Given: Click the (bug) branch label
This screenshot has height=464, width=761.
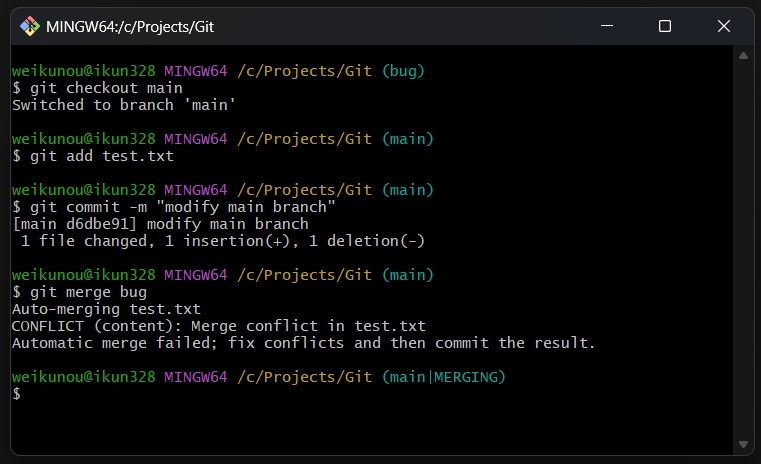Looking at the screenshot, I should [403, 71].
